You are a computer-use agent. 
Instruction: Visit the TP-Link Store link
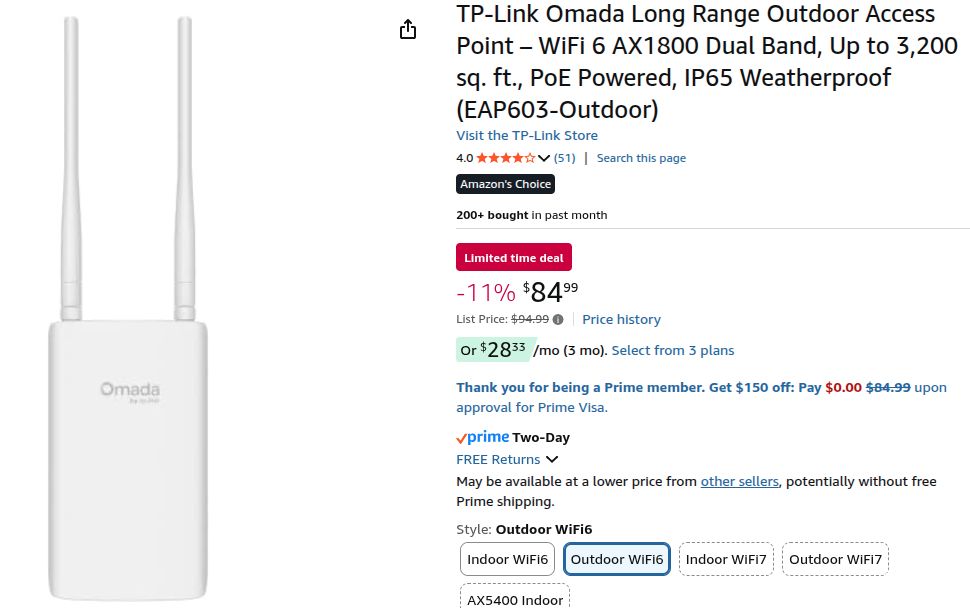click(527, 136)
